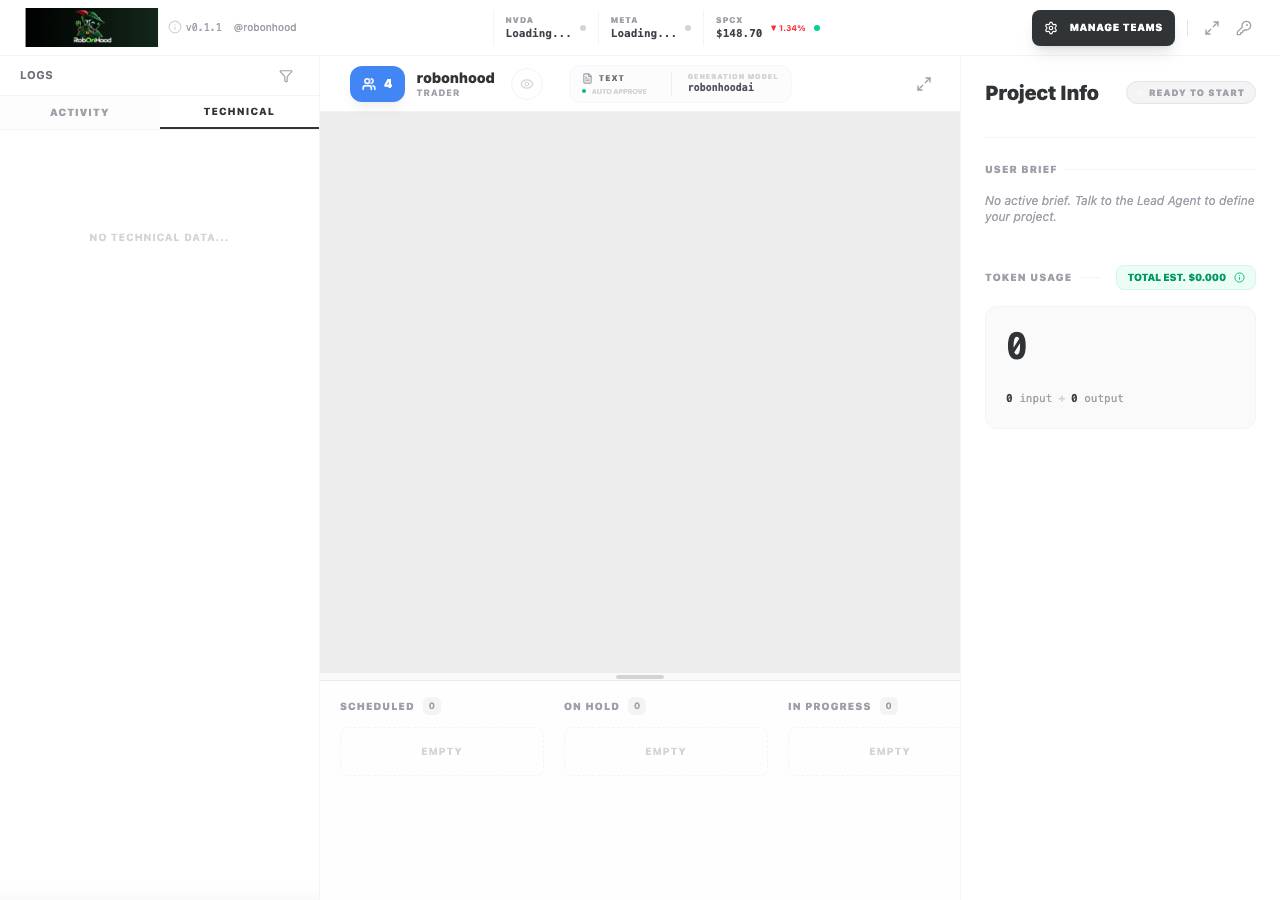Image resolution: width=1280 pixels, height=900 pixels.
Task: Click the @robonhood username
Action: tap(265, 28)
